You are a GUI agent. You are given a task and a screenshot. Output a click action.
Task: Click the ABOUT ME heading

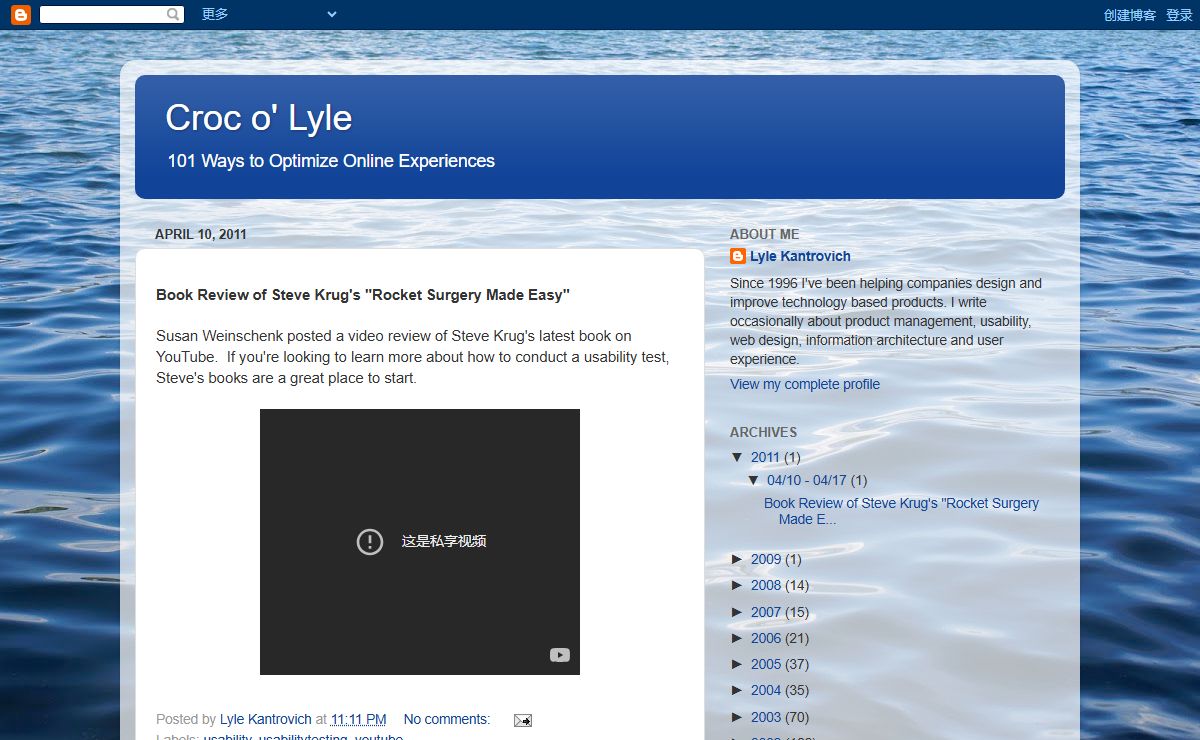(x=765, y=234)
